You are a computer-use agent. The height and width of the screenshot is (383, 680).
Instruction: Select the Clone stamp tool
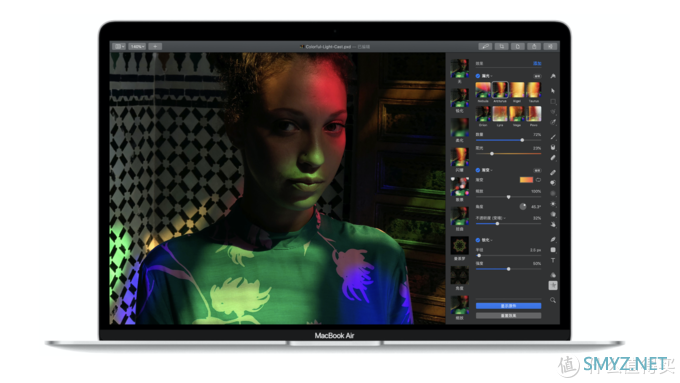pos(553,183)
